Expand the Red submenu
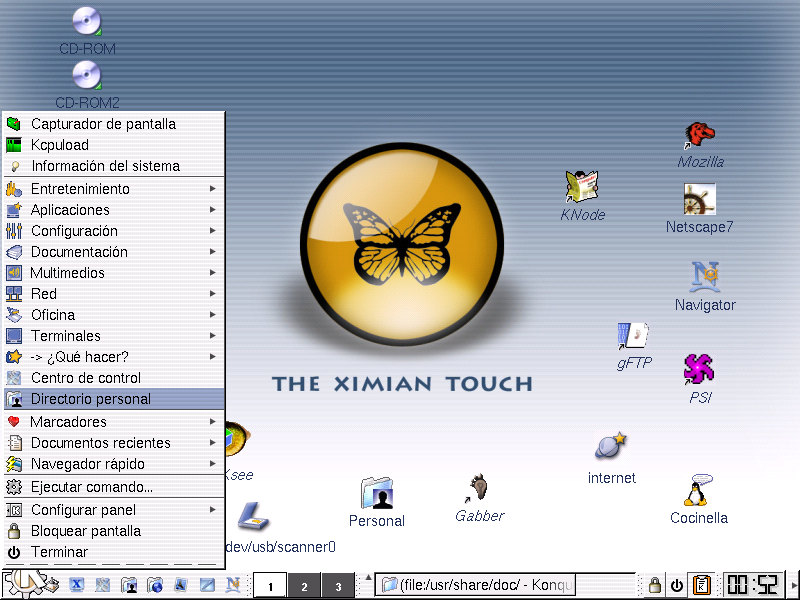Viewport: 800px width, 600px height. [x=113, y=293]
